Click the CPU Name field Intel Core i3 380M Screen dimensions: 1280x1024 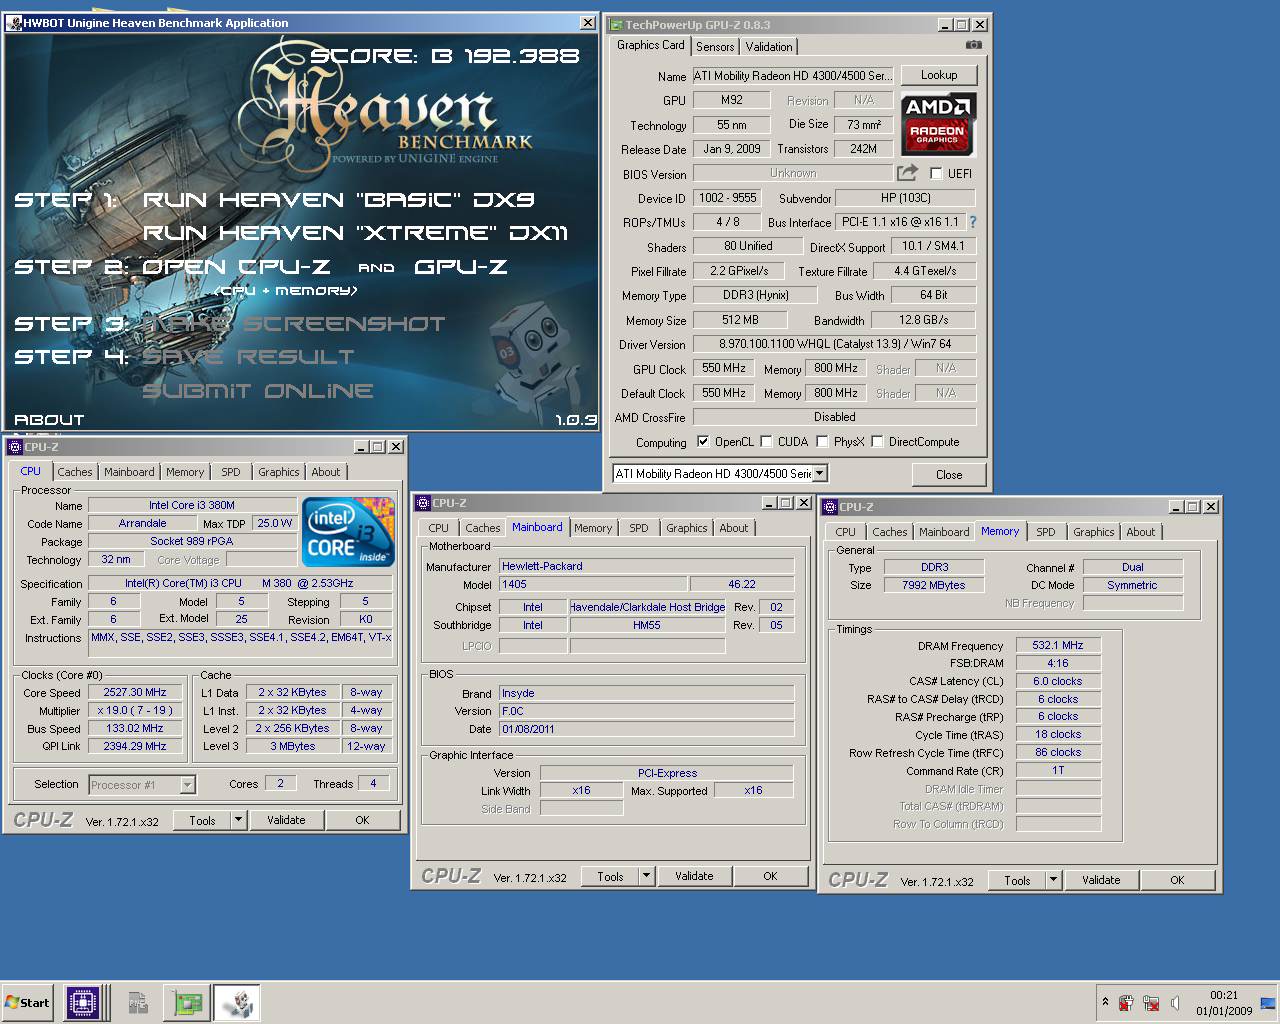pos(192,505)
